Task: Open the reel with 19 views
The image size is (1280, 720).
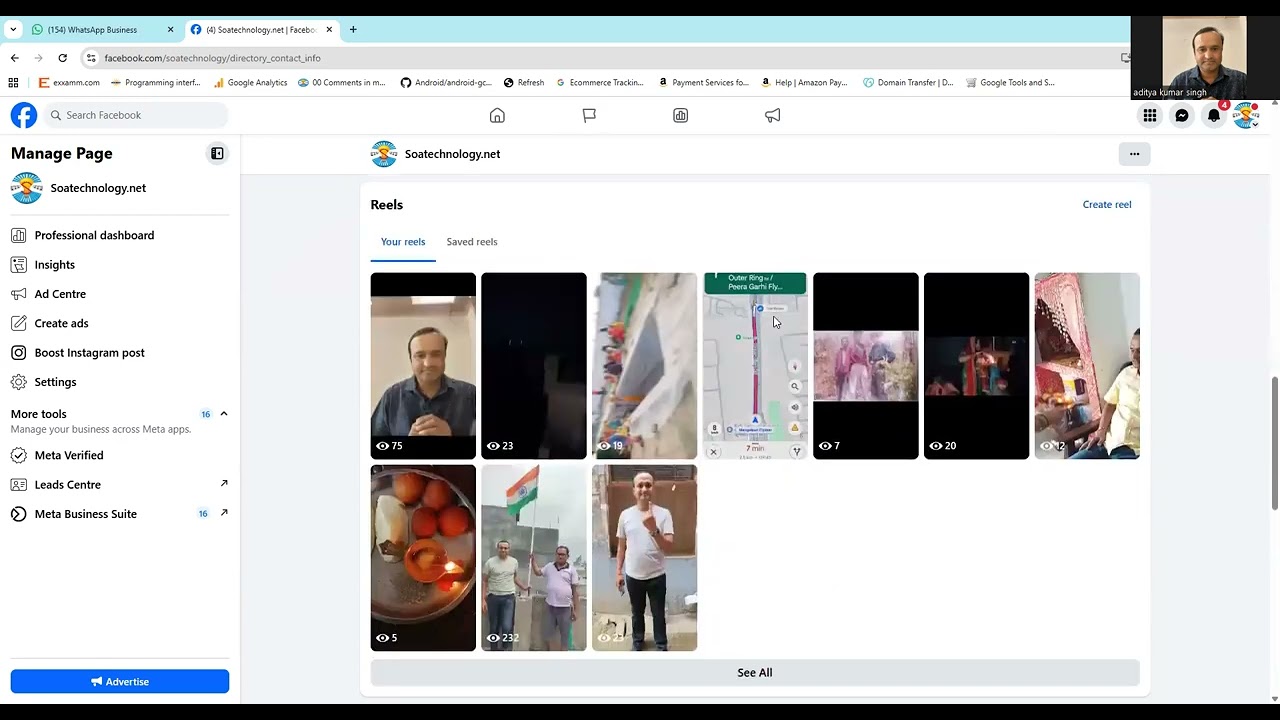Action: coord(645,366)
